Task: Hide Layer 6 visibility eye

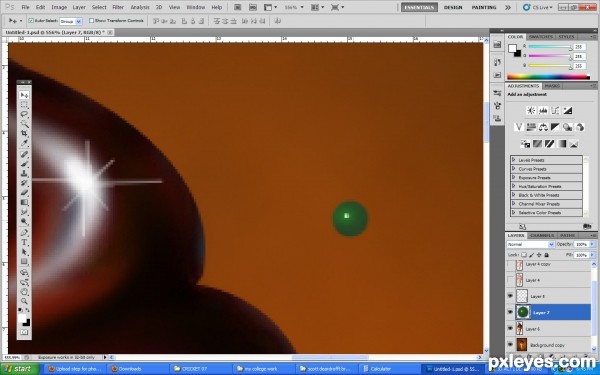Action: coord(510,328)
